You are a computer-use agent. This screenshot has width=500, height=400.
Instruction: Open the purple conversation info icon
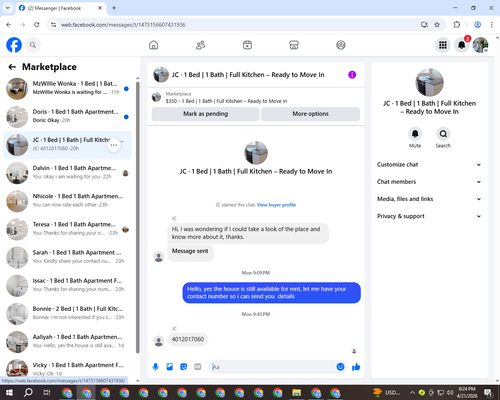pos(352,75)
